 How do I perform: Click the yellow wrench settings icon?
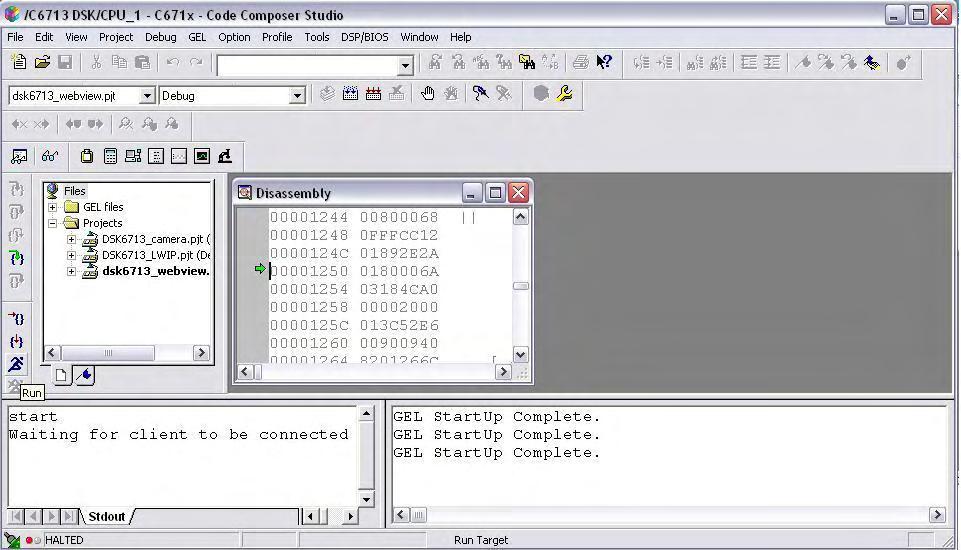tap(564, 94)
